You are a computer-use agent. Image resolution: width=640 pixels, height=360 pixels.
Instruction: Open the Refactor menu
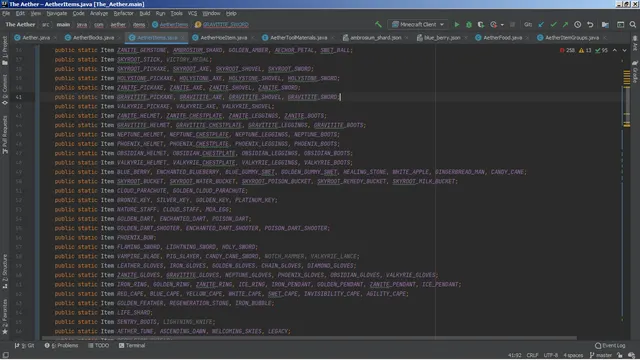point(124,13)
